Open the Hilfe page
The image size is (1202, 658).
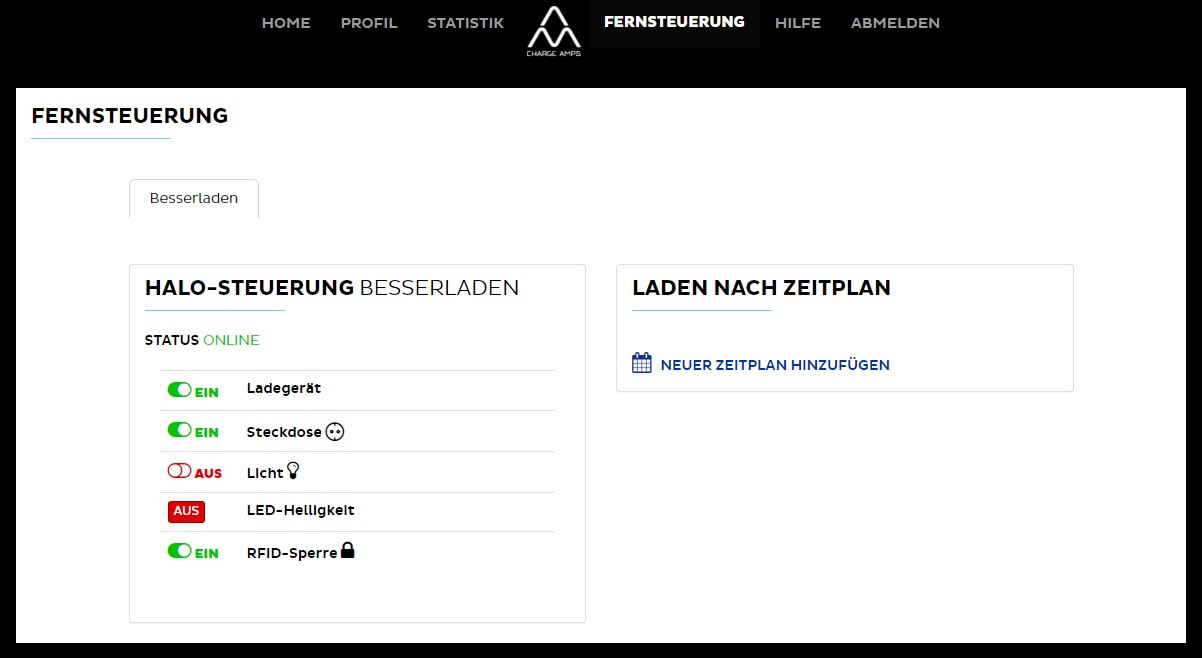(798, 23)
